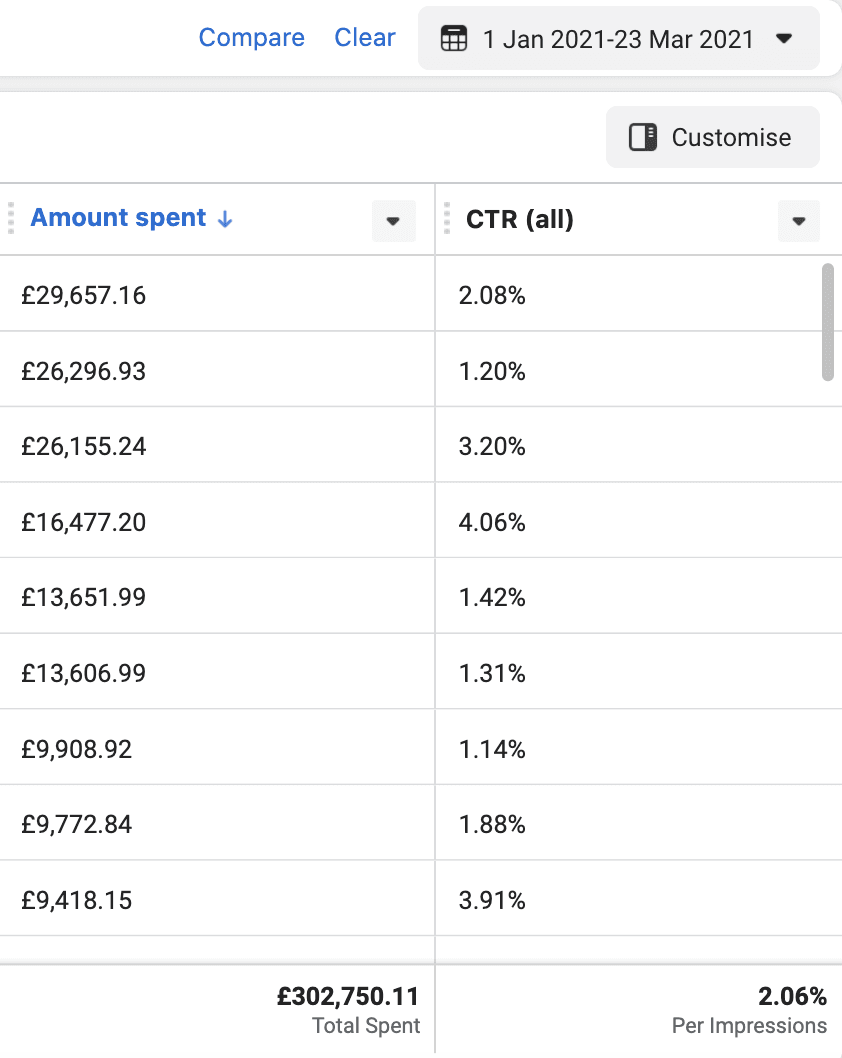Click the £16,477.20 amount row
Viewport: 842px width, 1058px height.
(84, 522)
